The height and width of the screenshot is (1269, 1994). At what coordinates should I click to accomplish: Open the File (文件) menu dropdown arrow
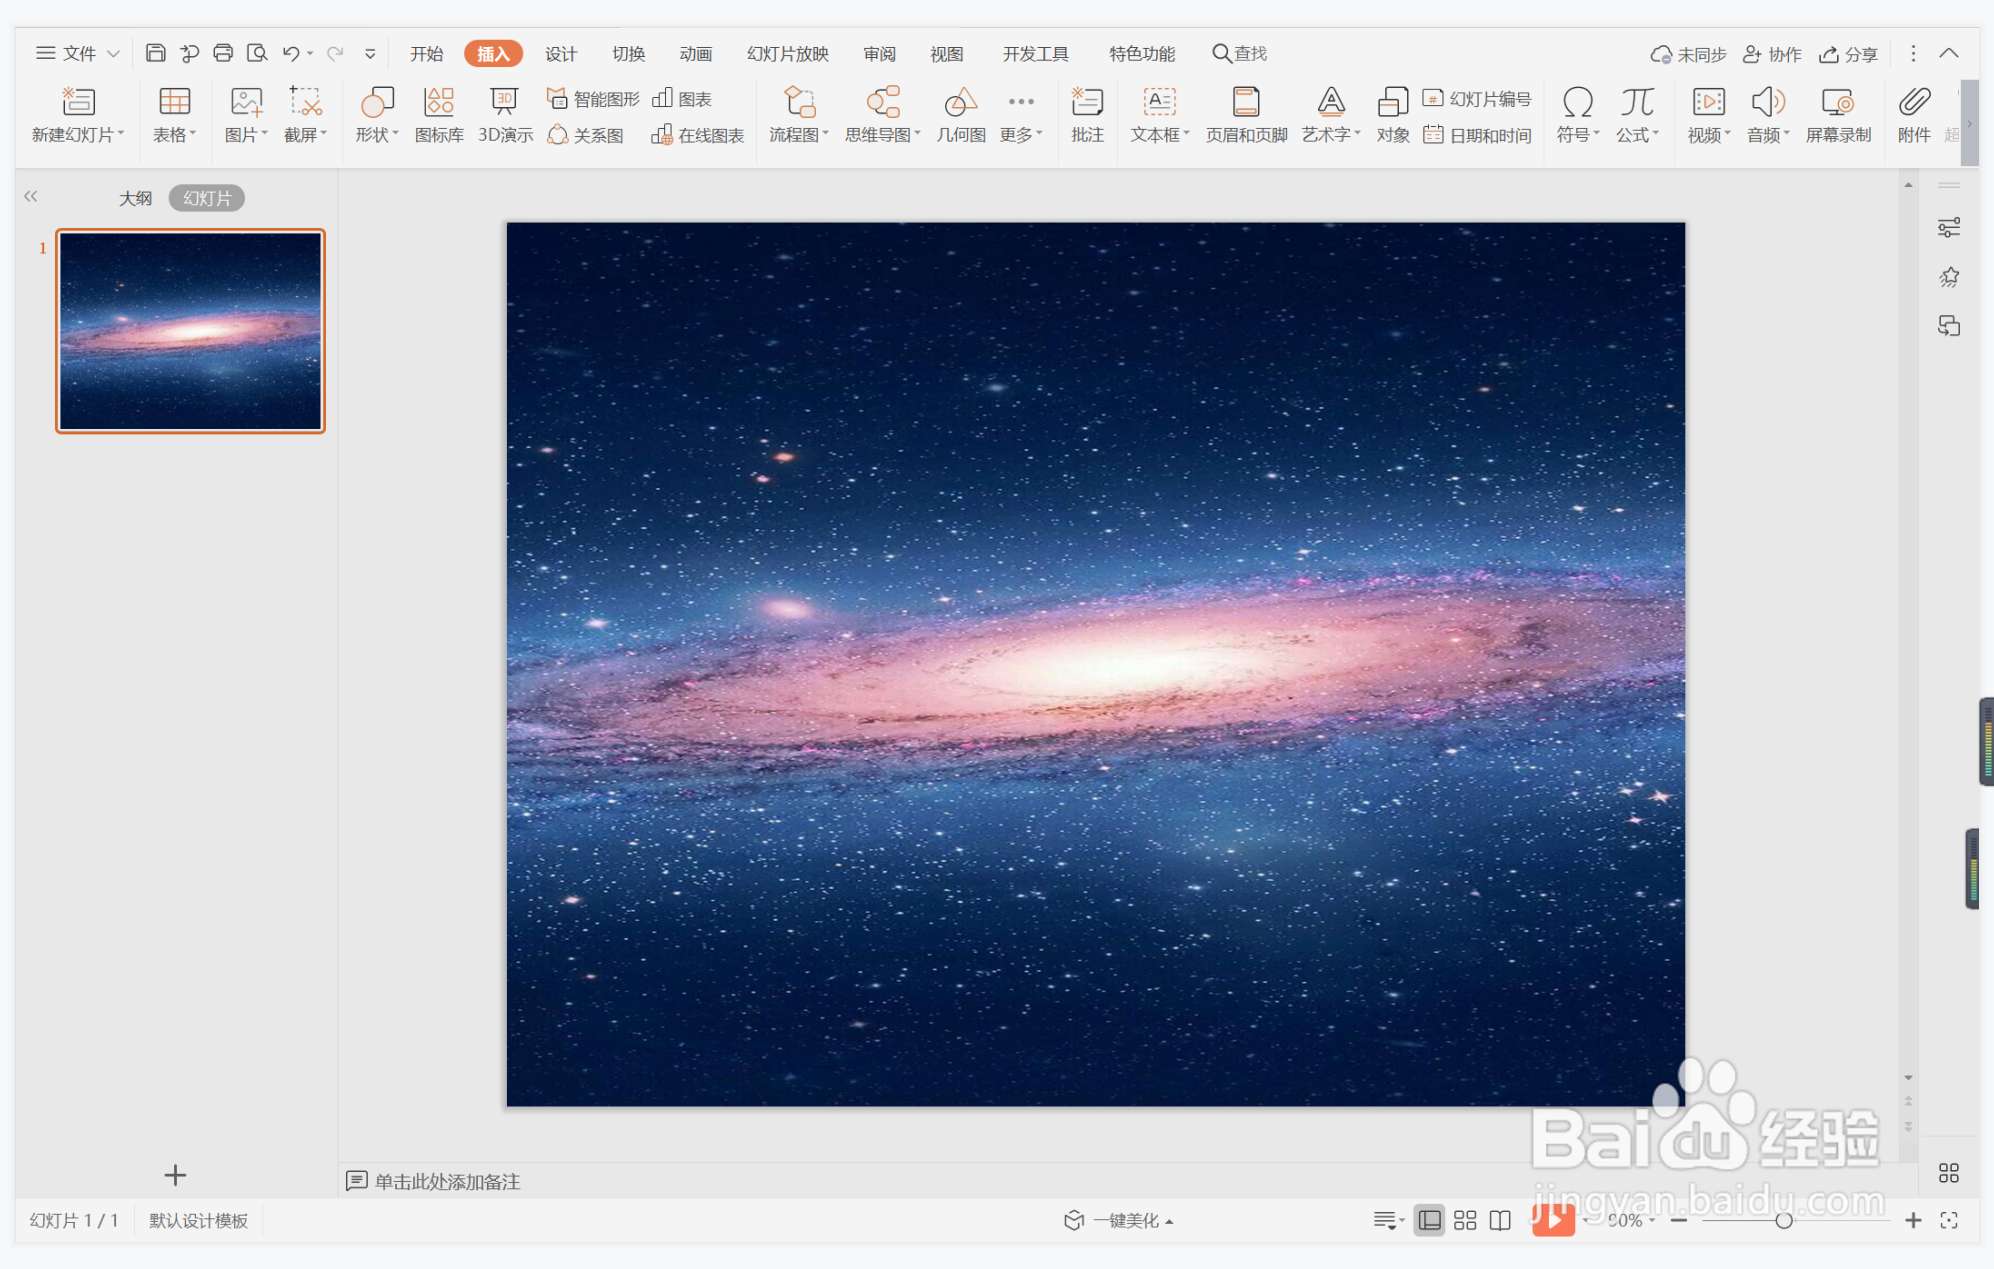(113, 53)
